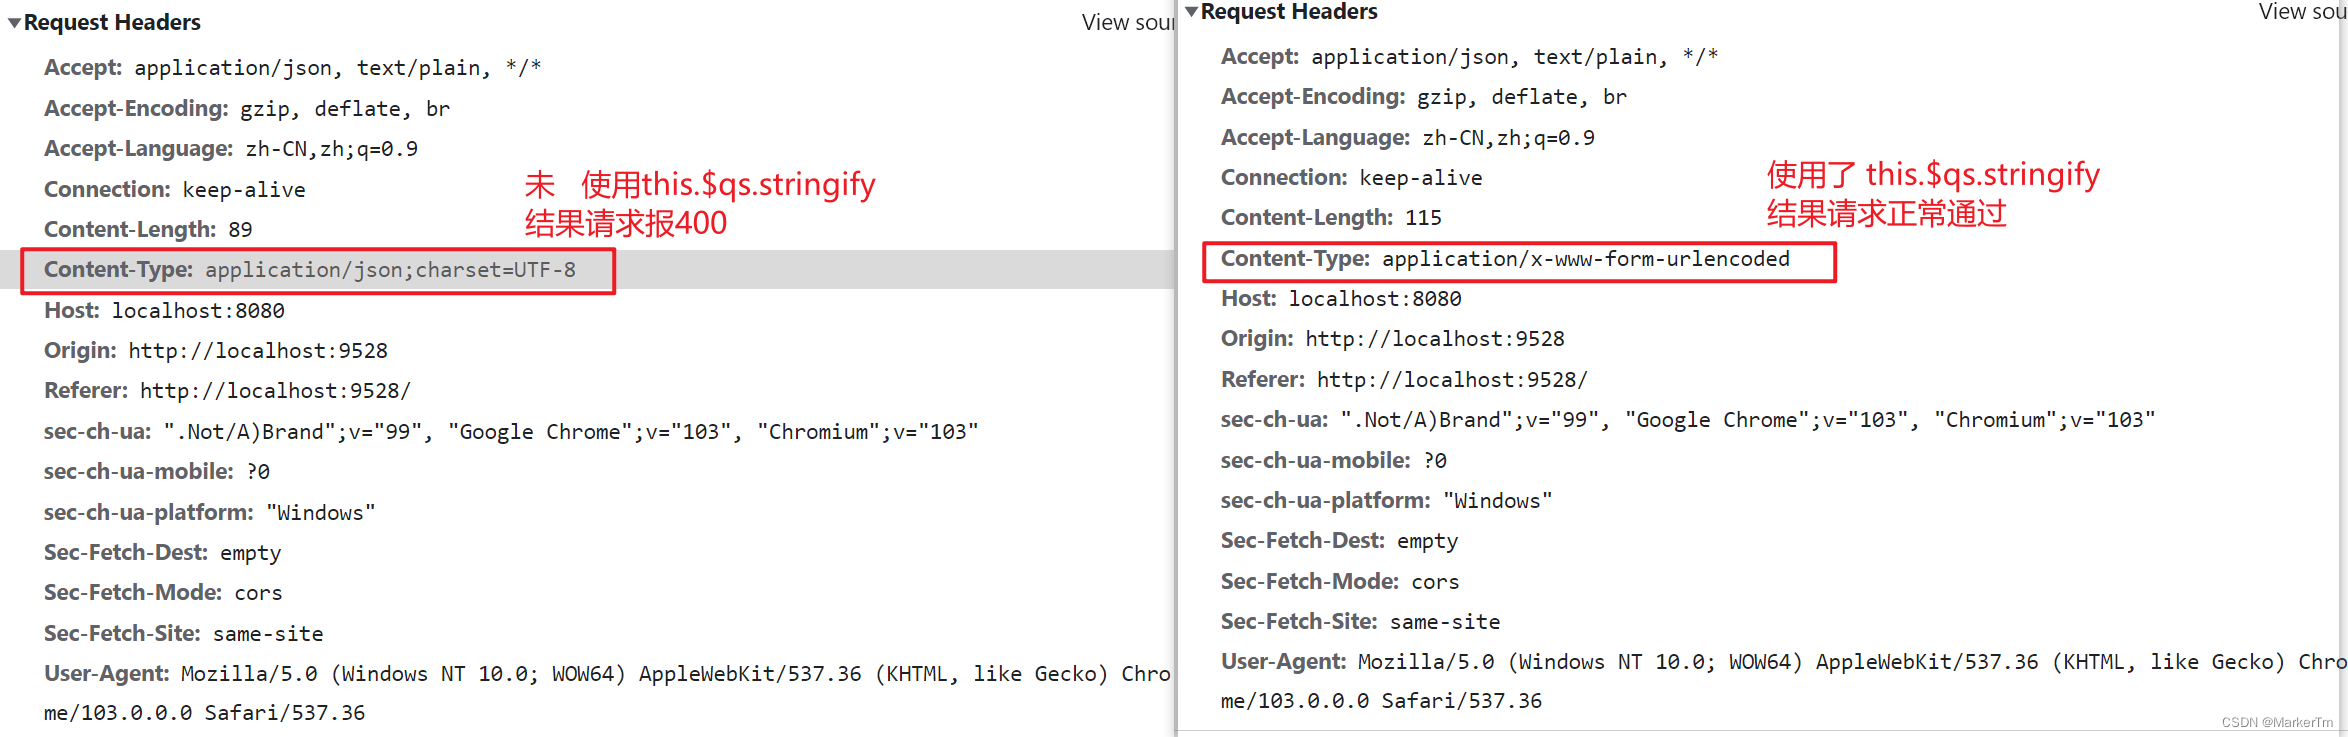
Task: Collapse the right Request Headers section
Action: click(1191, 11)
